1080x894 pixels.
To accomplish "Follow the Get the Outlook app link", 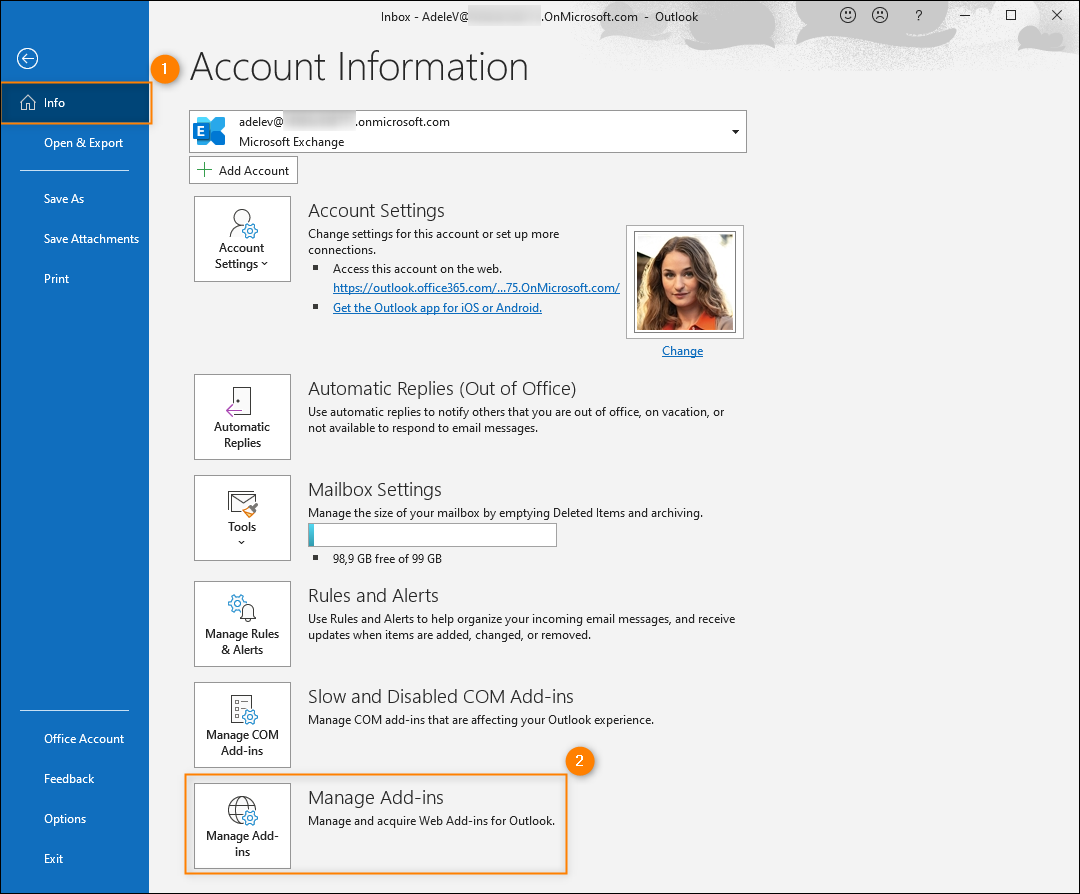I will pos(437,308).
